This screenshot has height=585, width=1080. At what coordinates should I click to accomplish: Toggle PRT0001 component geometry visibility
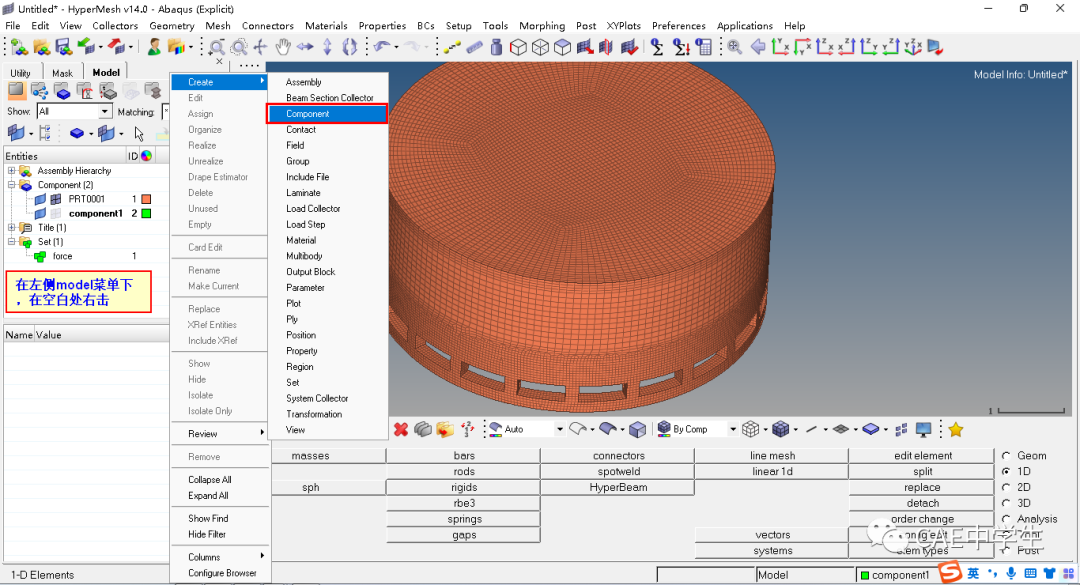[x=40, y=199]
